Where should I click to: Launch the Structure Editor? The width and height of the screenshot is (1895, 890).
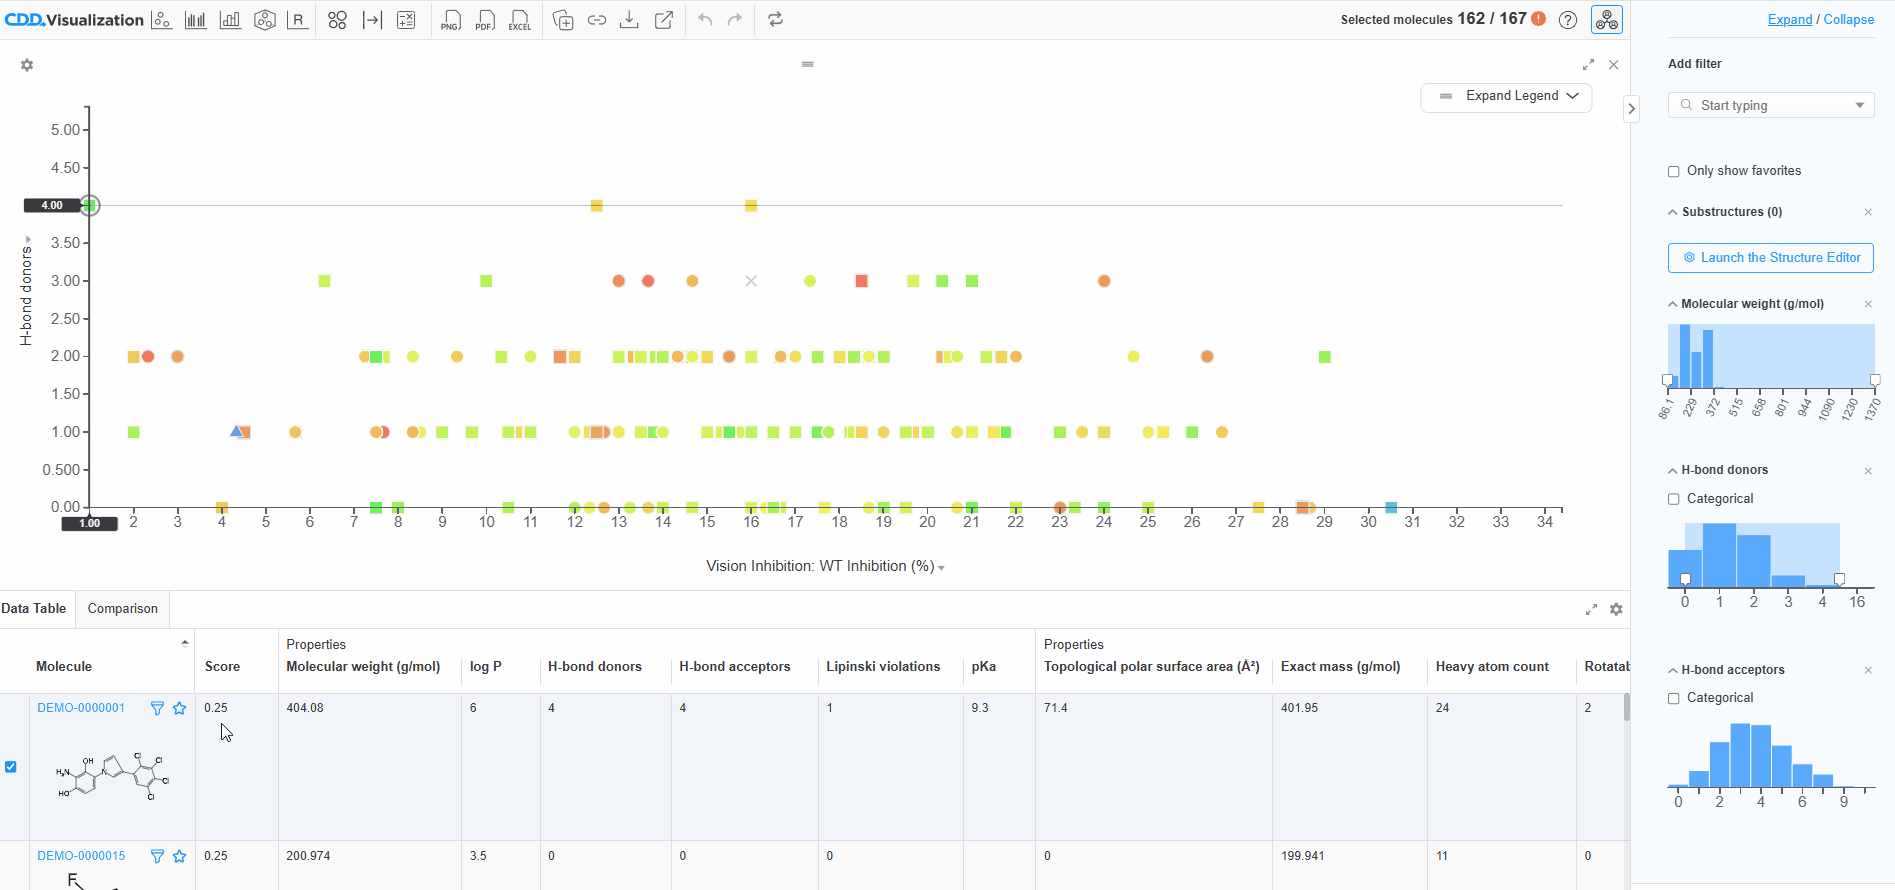[1771, 258]
